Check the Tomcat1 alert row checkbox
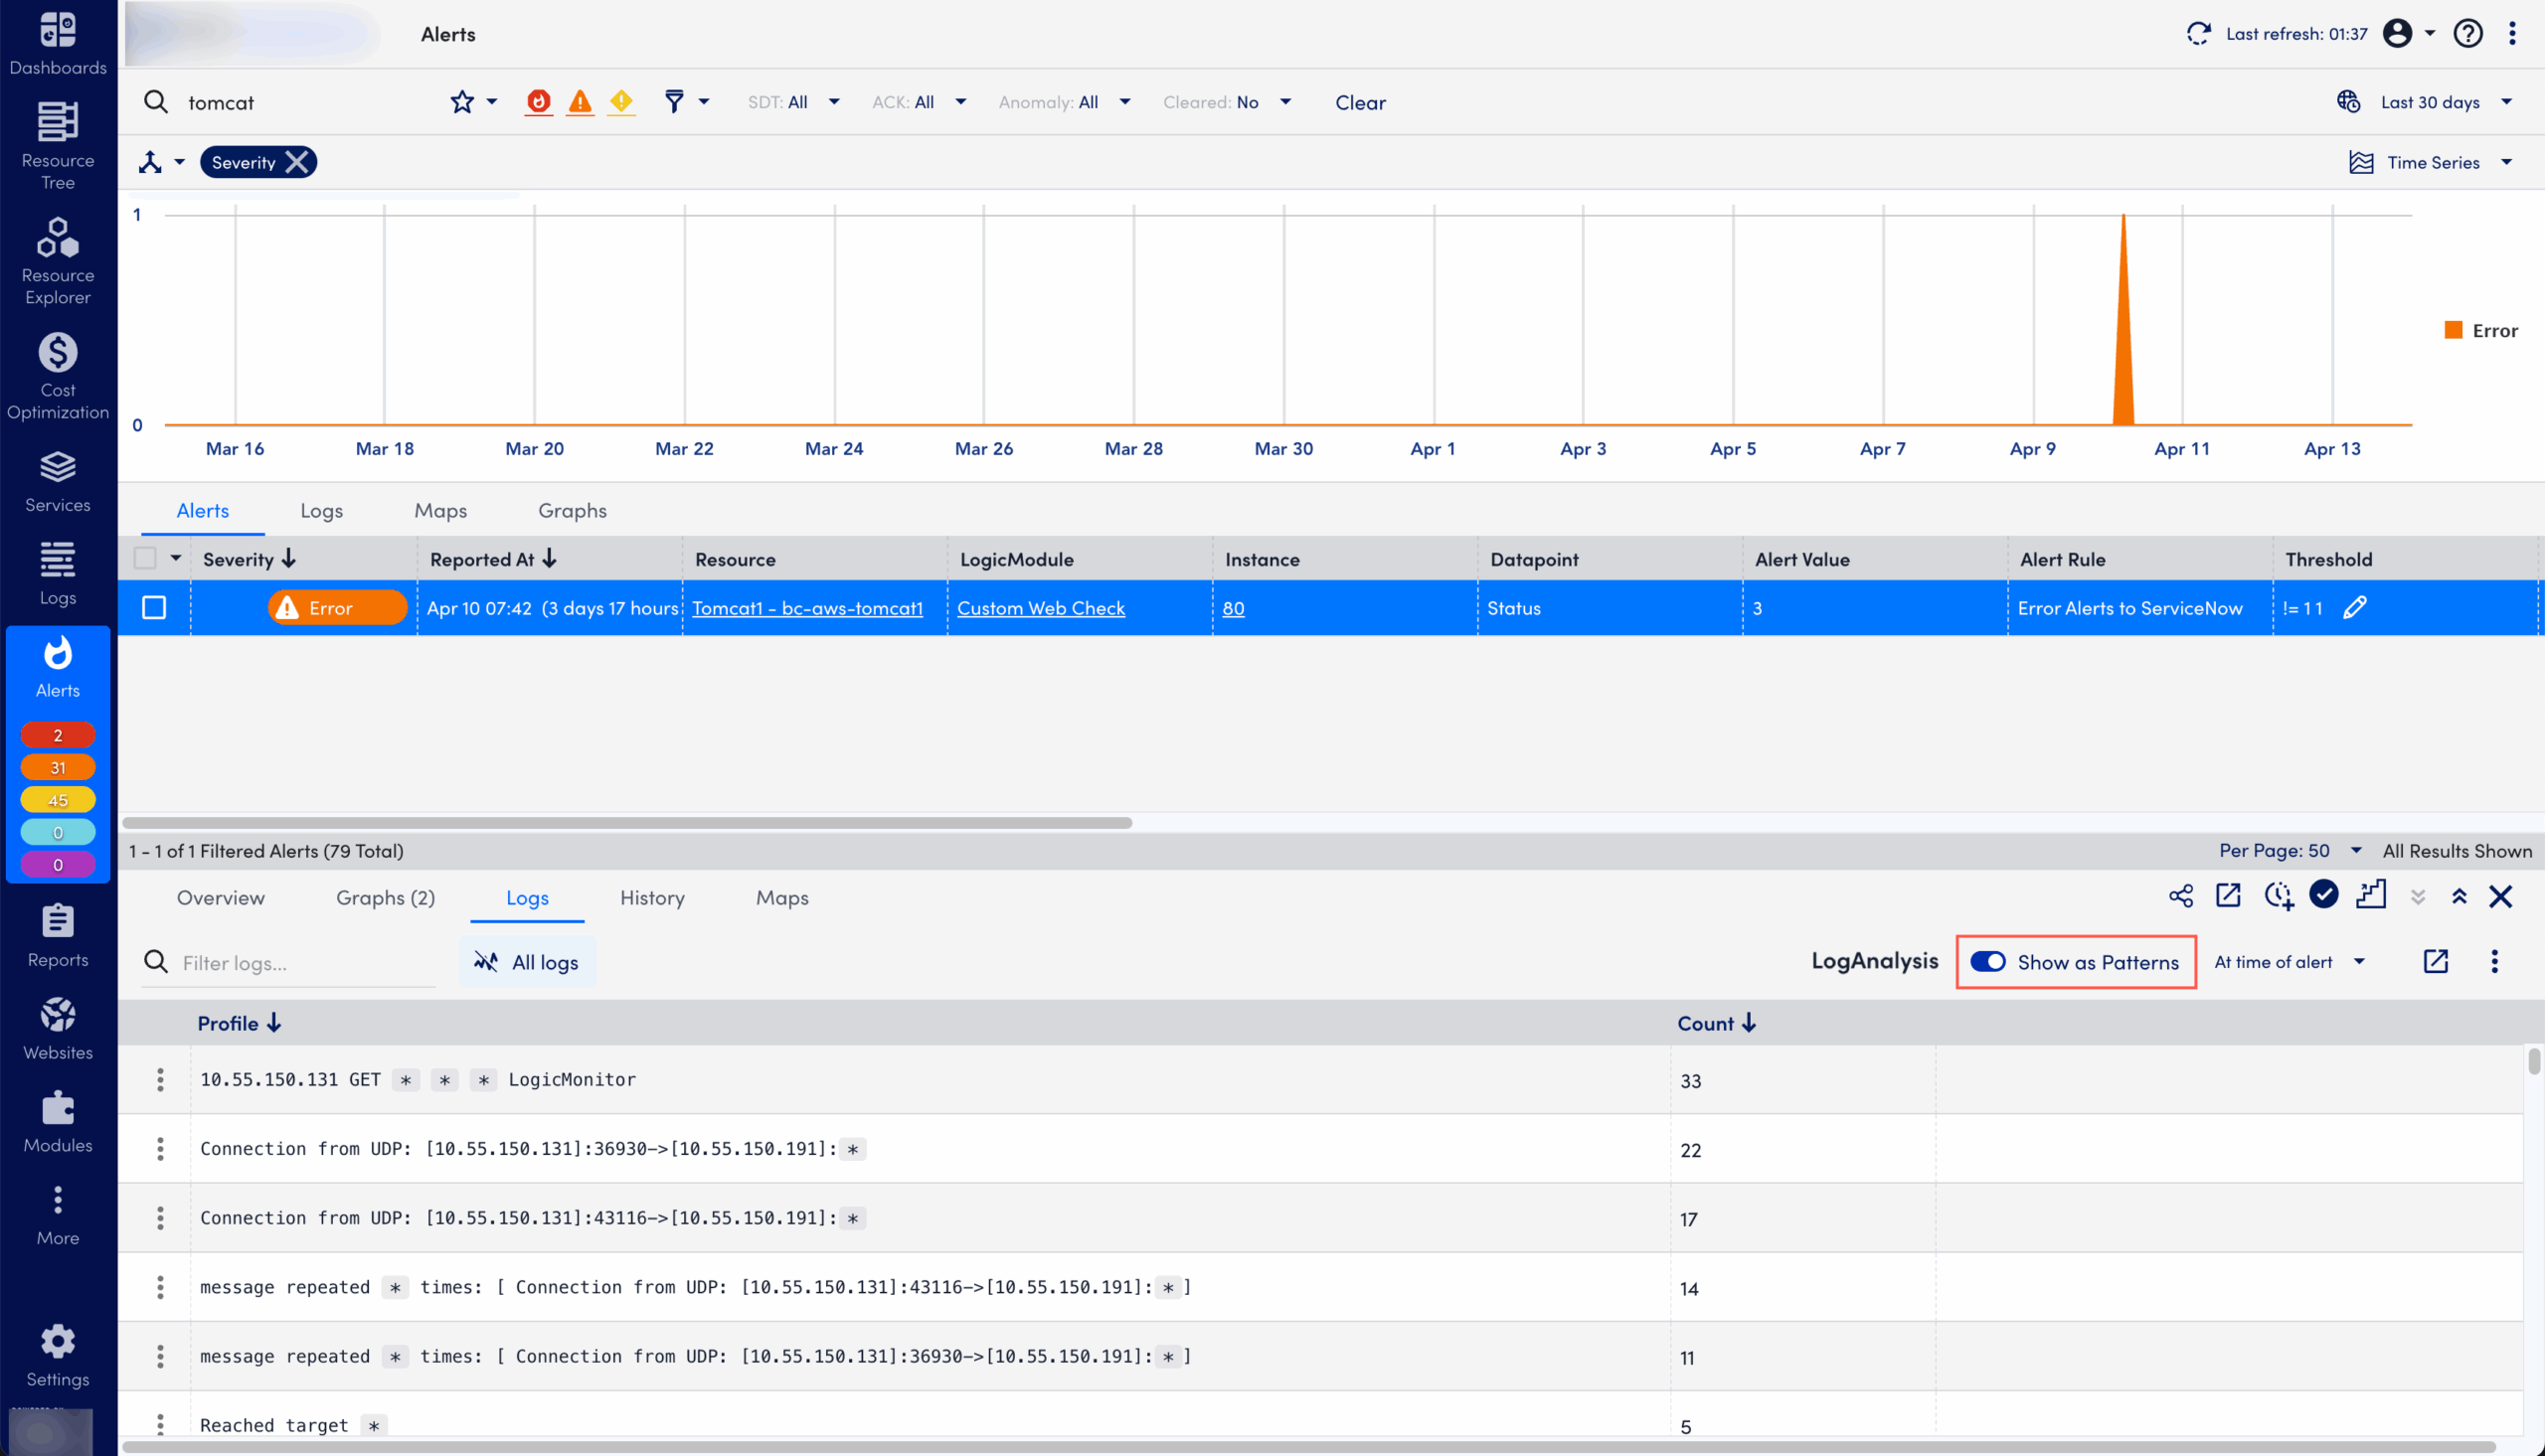 [x=153, y=607]
